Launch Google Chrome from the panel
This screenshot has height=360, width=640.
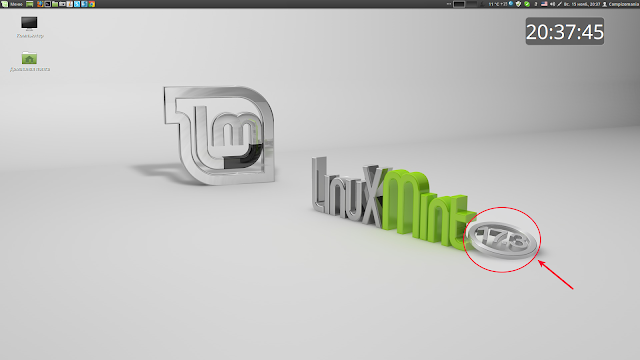coord(92,4)
